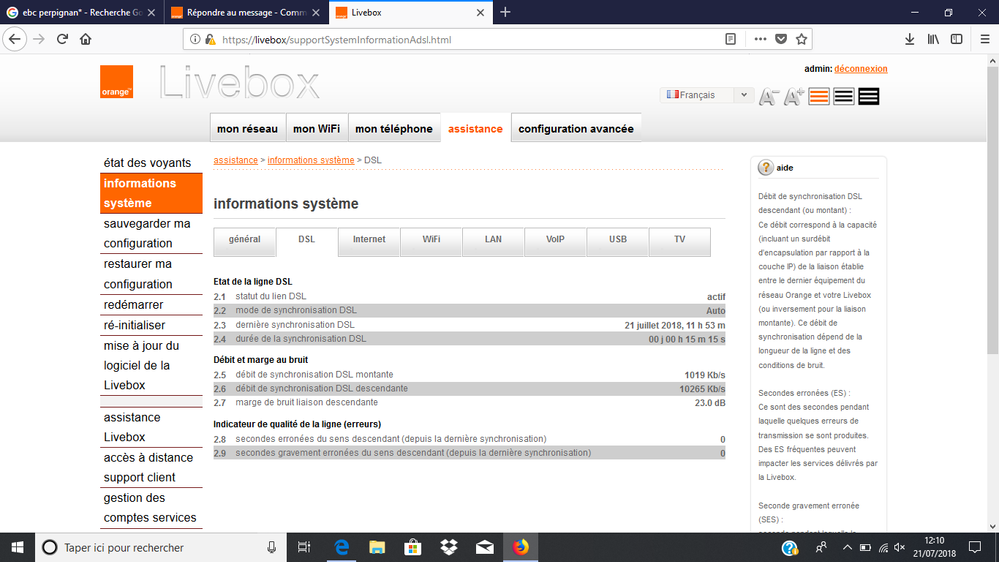Switch to mon réseau tab
999x562 pixels.
(247, 129)
